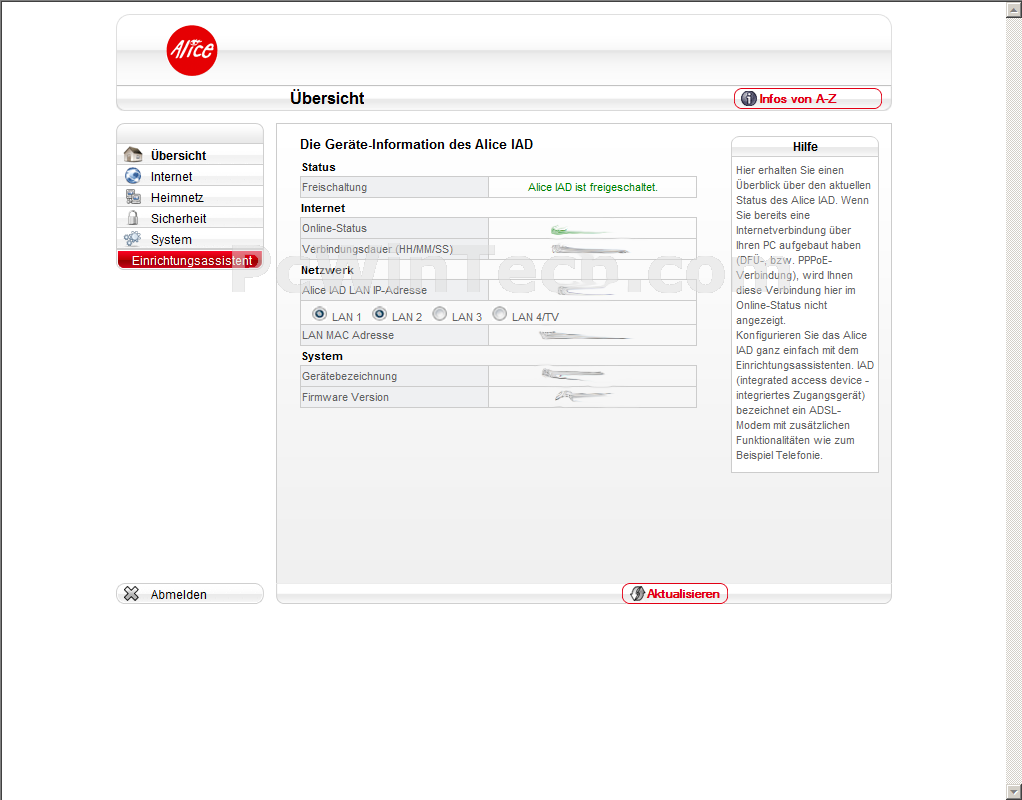
Task: Open Infos von A-Z
Action: (x=808, y=98)
